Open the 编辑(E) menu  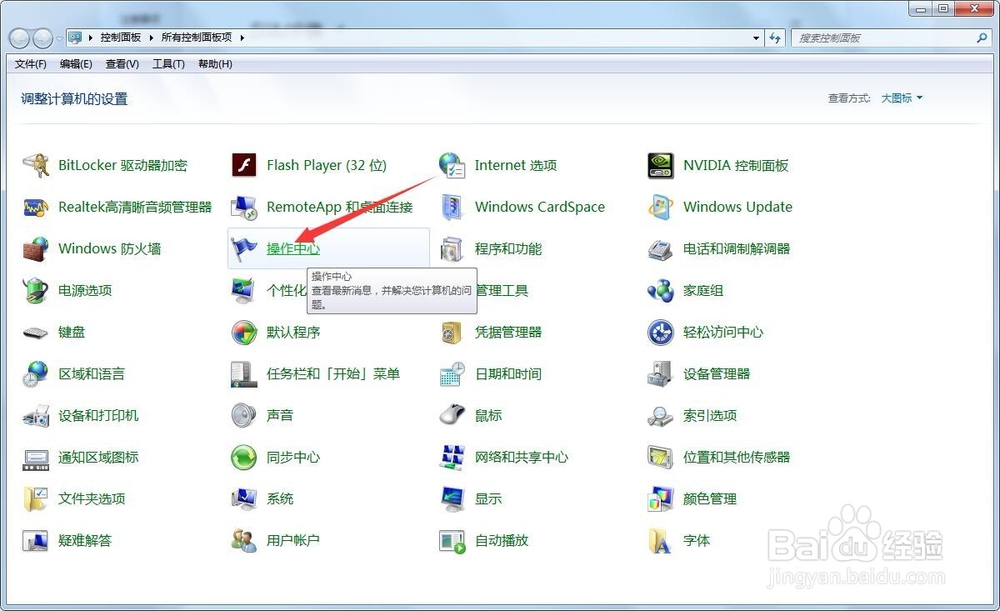[x=76, y=64]
